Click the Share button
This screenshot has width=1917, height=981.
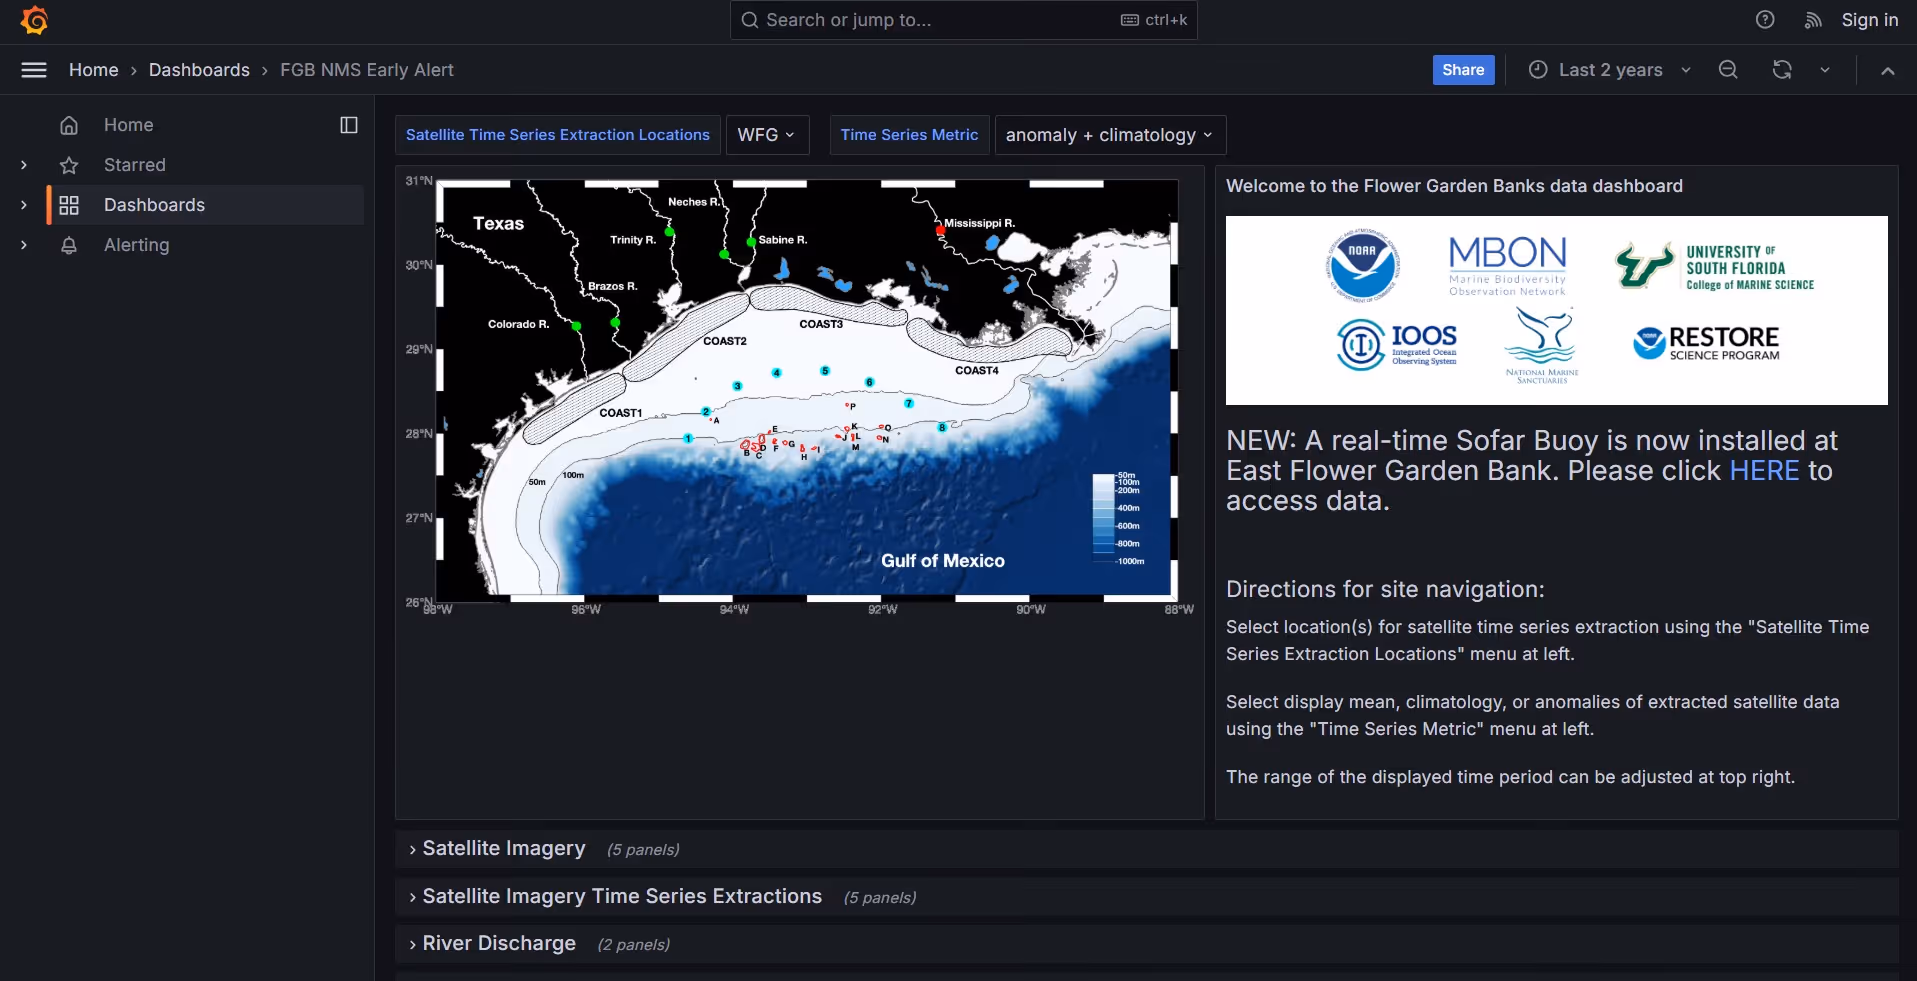[1463, 70]
